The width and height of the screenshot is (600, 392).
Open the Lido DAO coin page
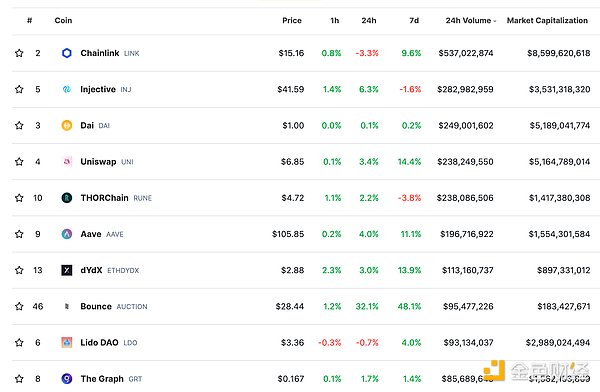[99, 342]
